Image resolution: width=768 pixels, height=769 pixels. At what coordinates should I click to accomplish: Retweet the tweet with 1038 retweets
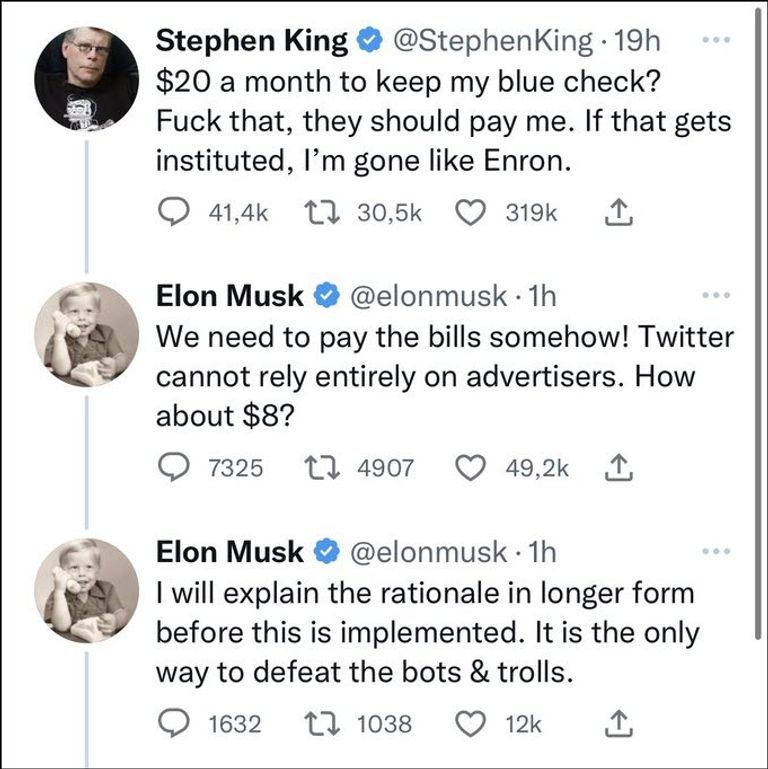320,723
